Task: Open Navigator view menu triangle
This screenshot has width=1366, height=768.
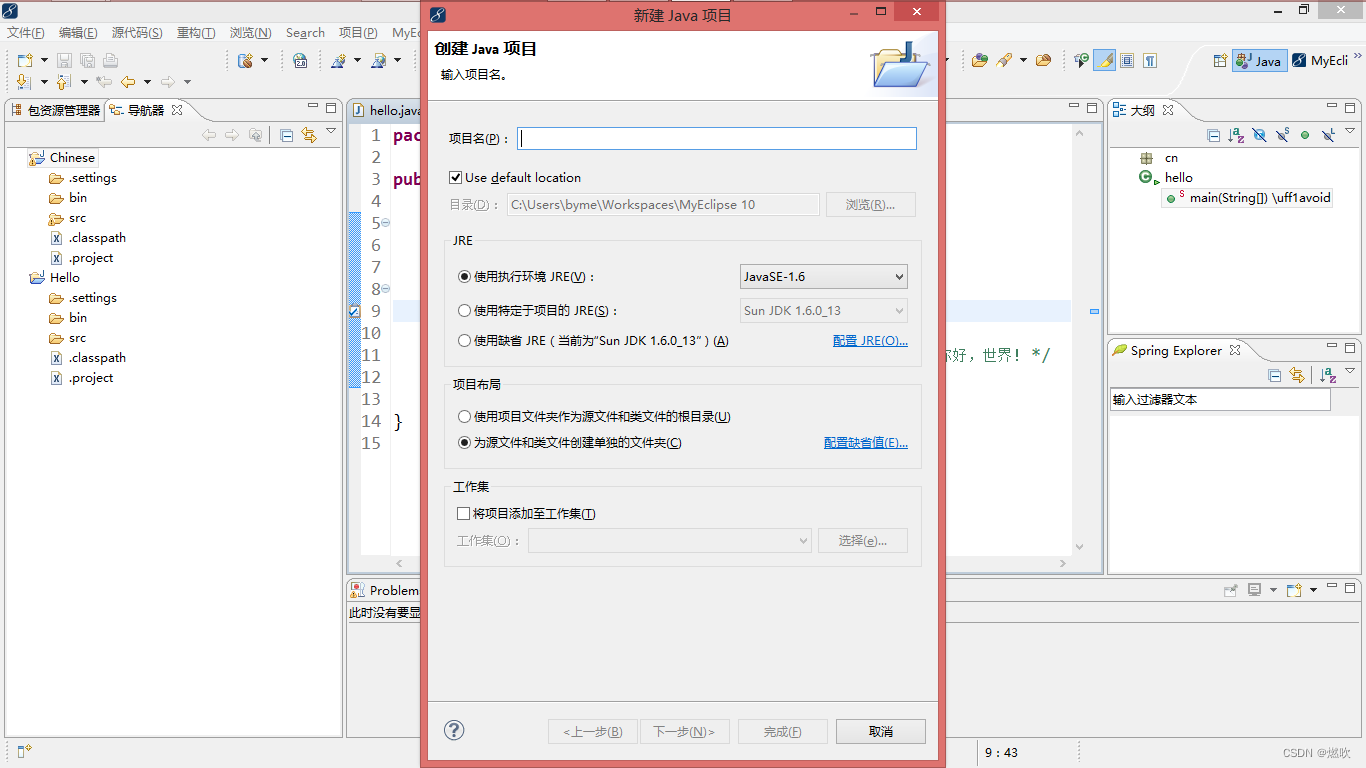Action: click(331, 131)
